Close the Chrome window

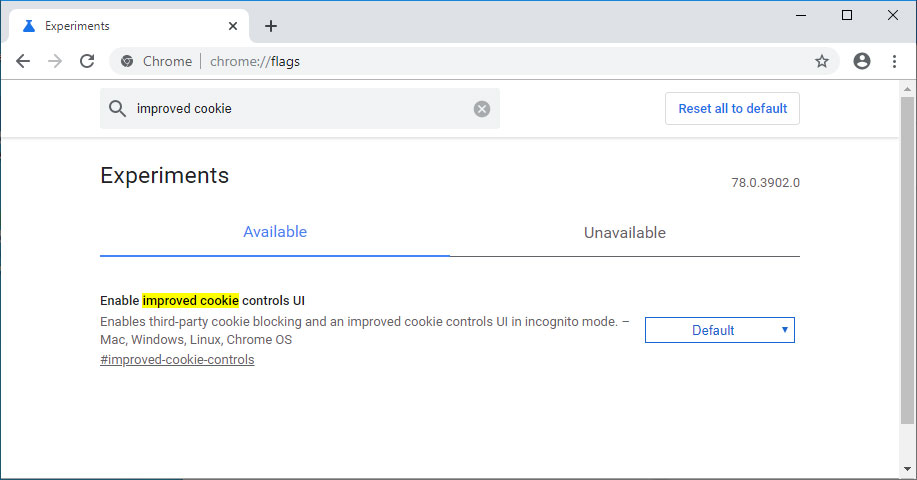[892, 15]
